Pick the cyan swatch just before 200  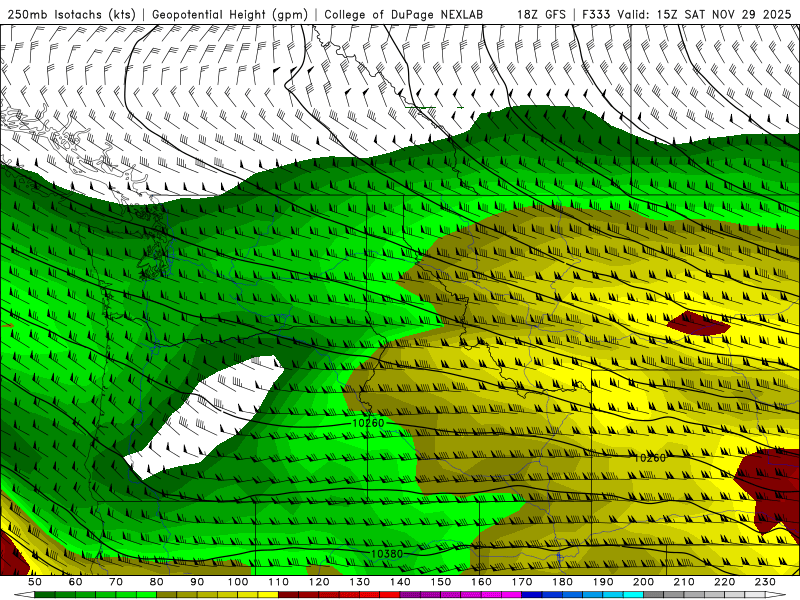[x=633, y=595]
